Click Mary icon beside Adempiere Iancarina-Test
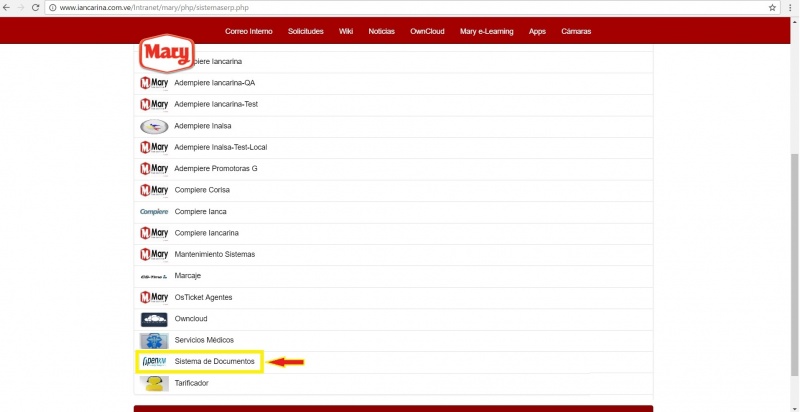This screenshot has height=412, width=800. click(154, 104)
